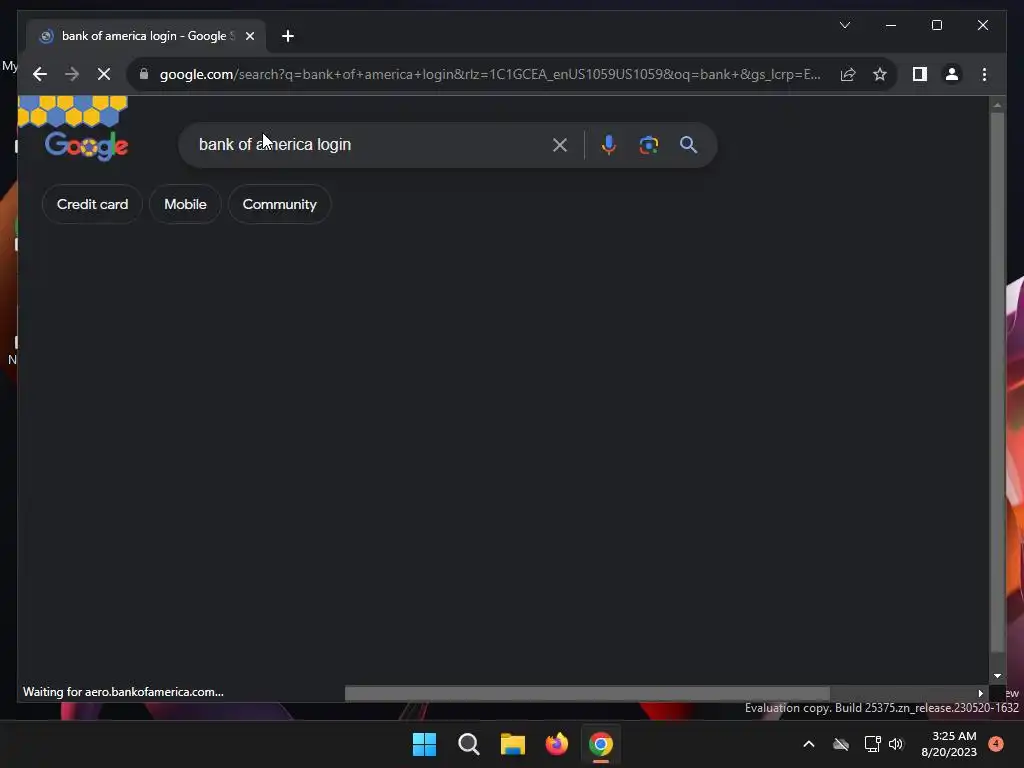Image resolution: width=1024 pixels, height=768 pixels.
Task: Open Chrome three-dot menu
Action: coord(984,74)
